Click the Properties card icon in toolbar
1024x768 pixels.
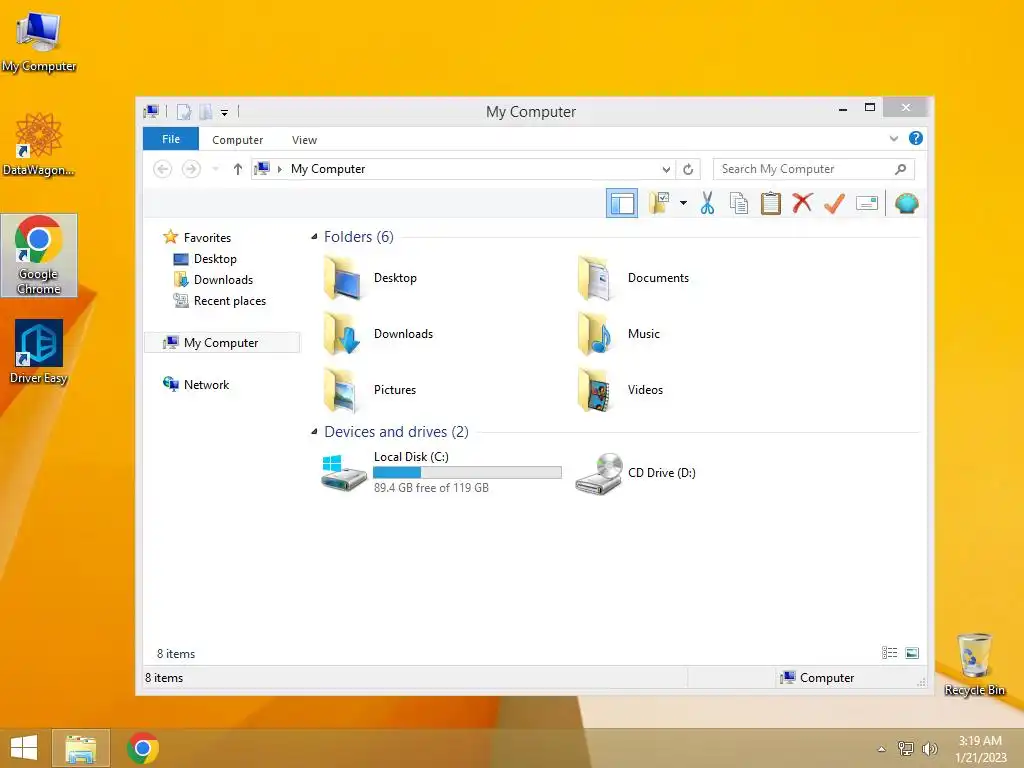867,203
